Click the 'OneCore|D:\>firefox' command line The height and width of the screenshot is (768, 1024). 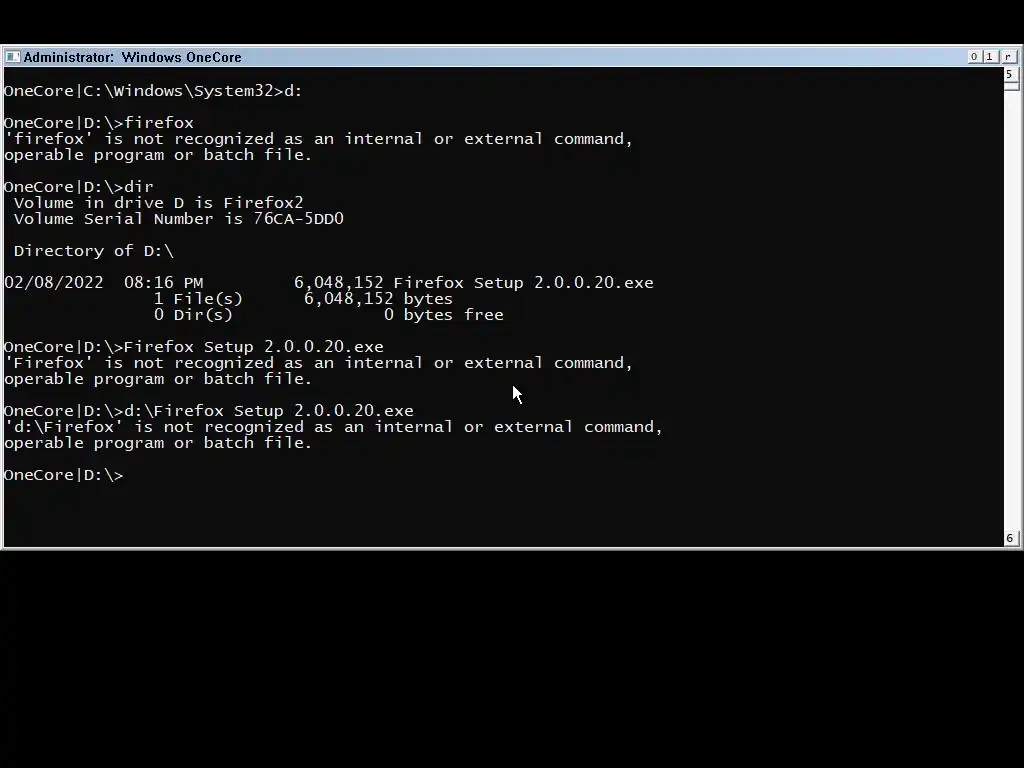pos(99,123)
